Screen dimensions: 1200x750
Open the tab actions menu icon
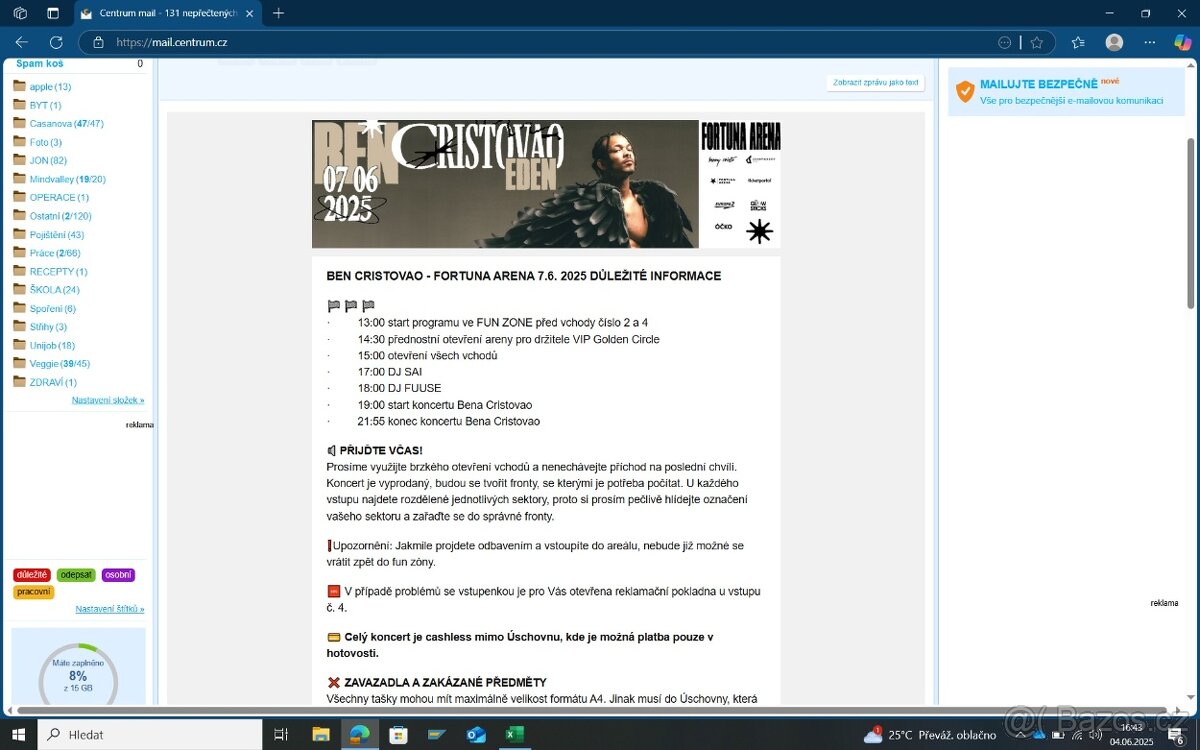pos(53,13)
